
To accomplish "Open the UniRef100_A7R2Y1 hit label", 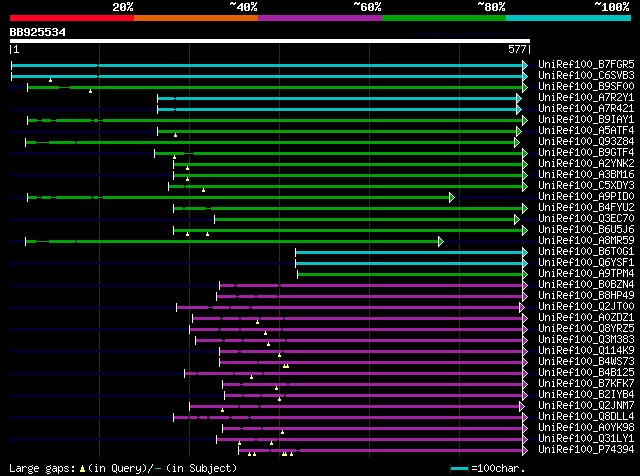I will [x=586, y=98].
